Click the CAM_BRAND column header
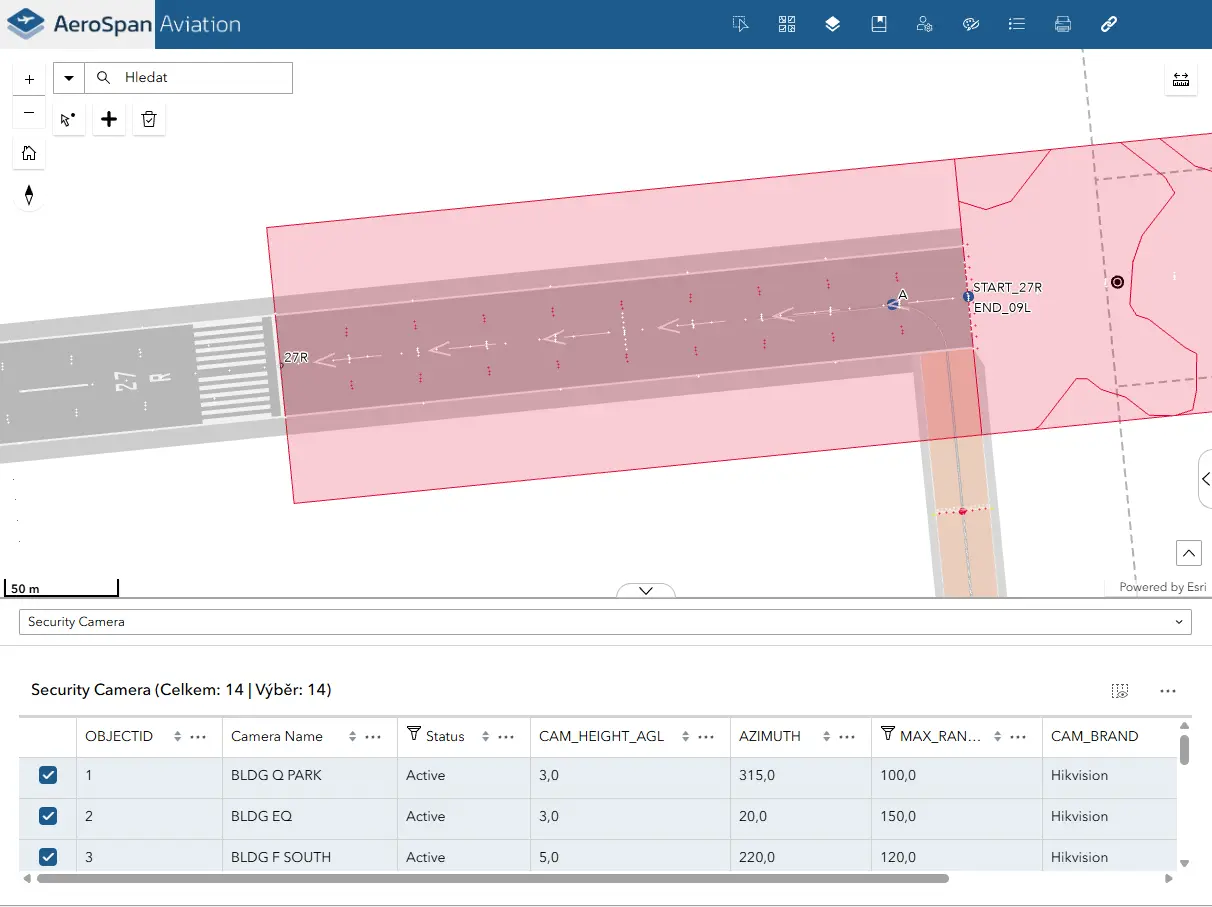 pyautogui.click(x=1094, y=736)
